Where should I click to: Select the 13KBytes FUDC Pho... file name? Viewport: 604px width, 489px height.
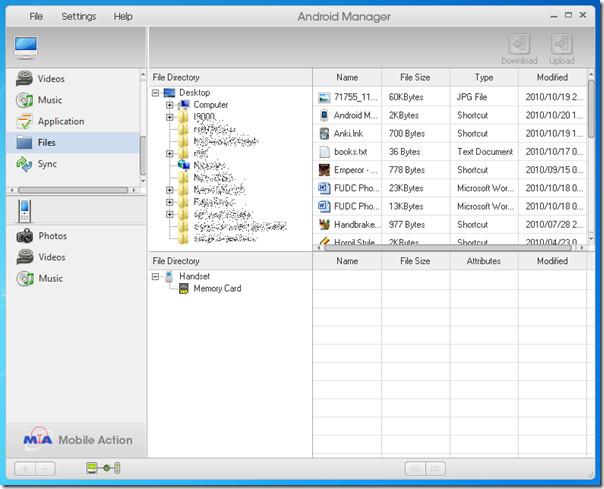tap(357, 206)
